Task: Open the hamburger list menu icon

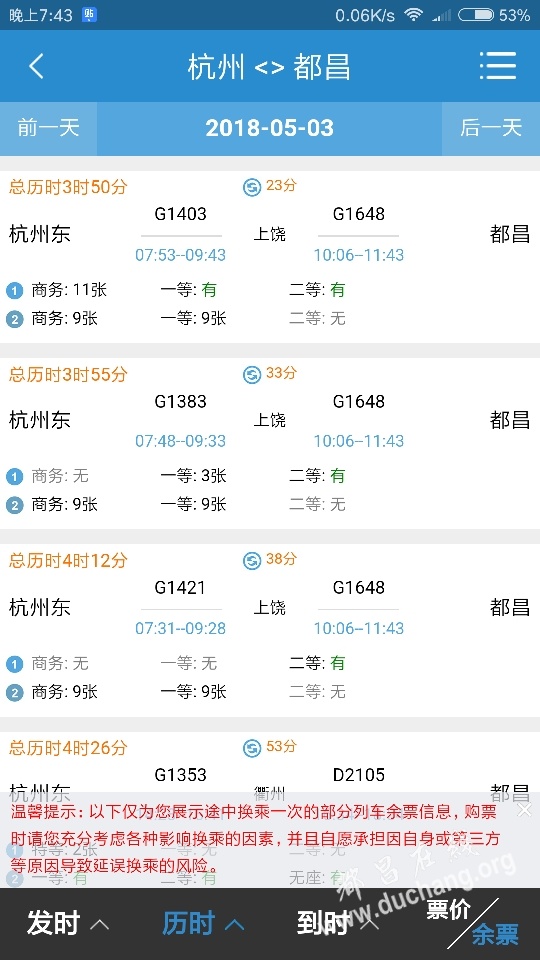Action: tap(498, 66)
